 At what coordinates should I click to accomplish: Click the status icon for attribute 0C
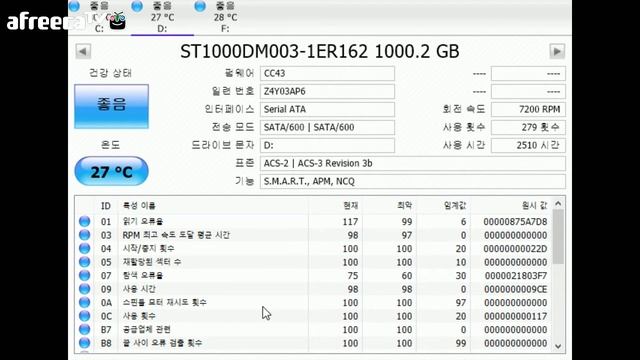tap(84, 316)
